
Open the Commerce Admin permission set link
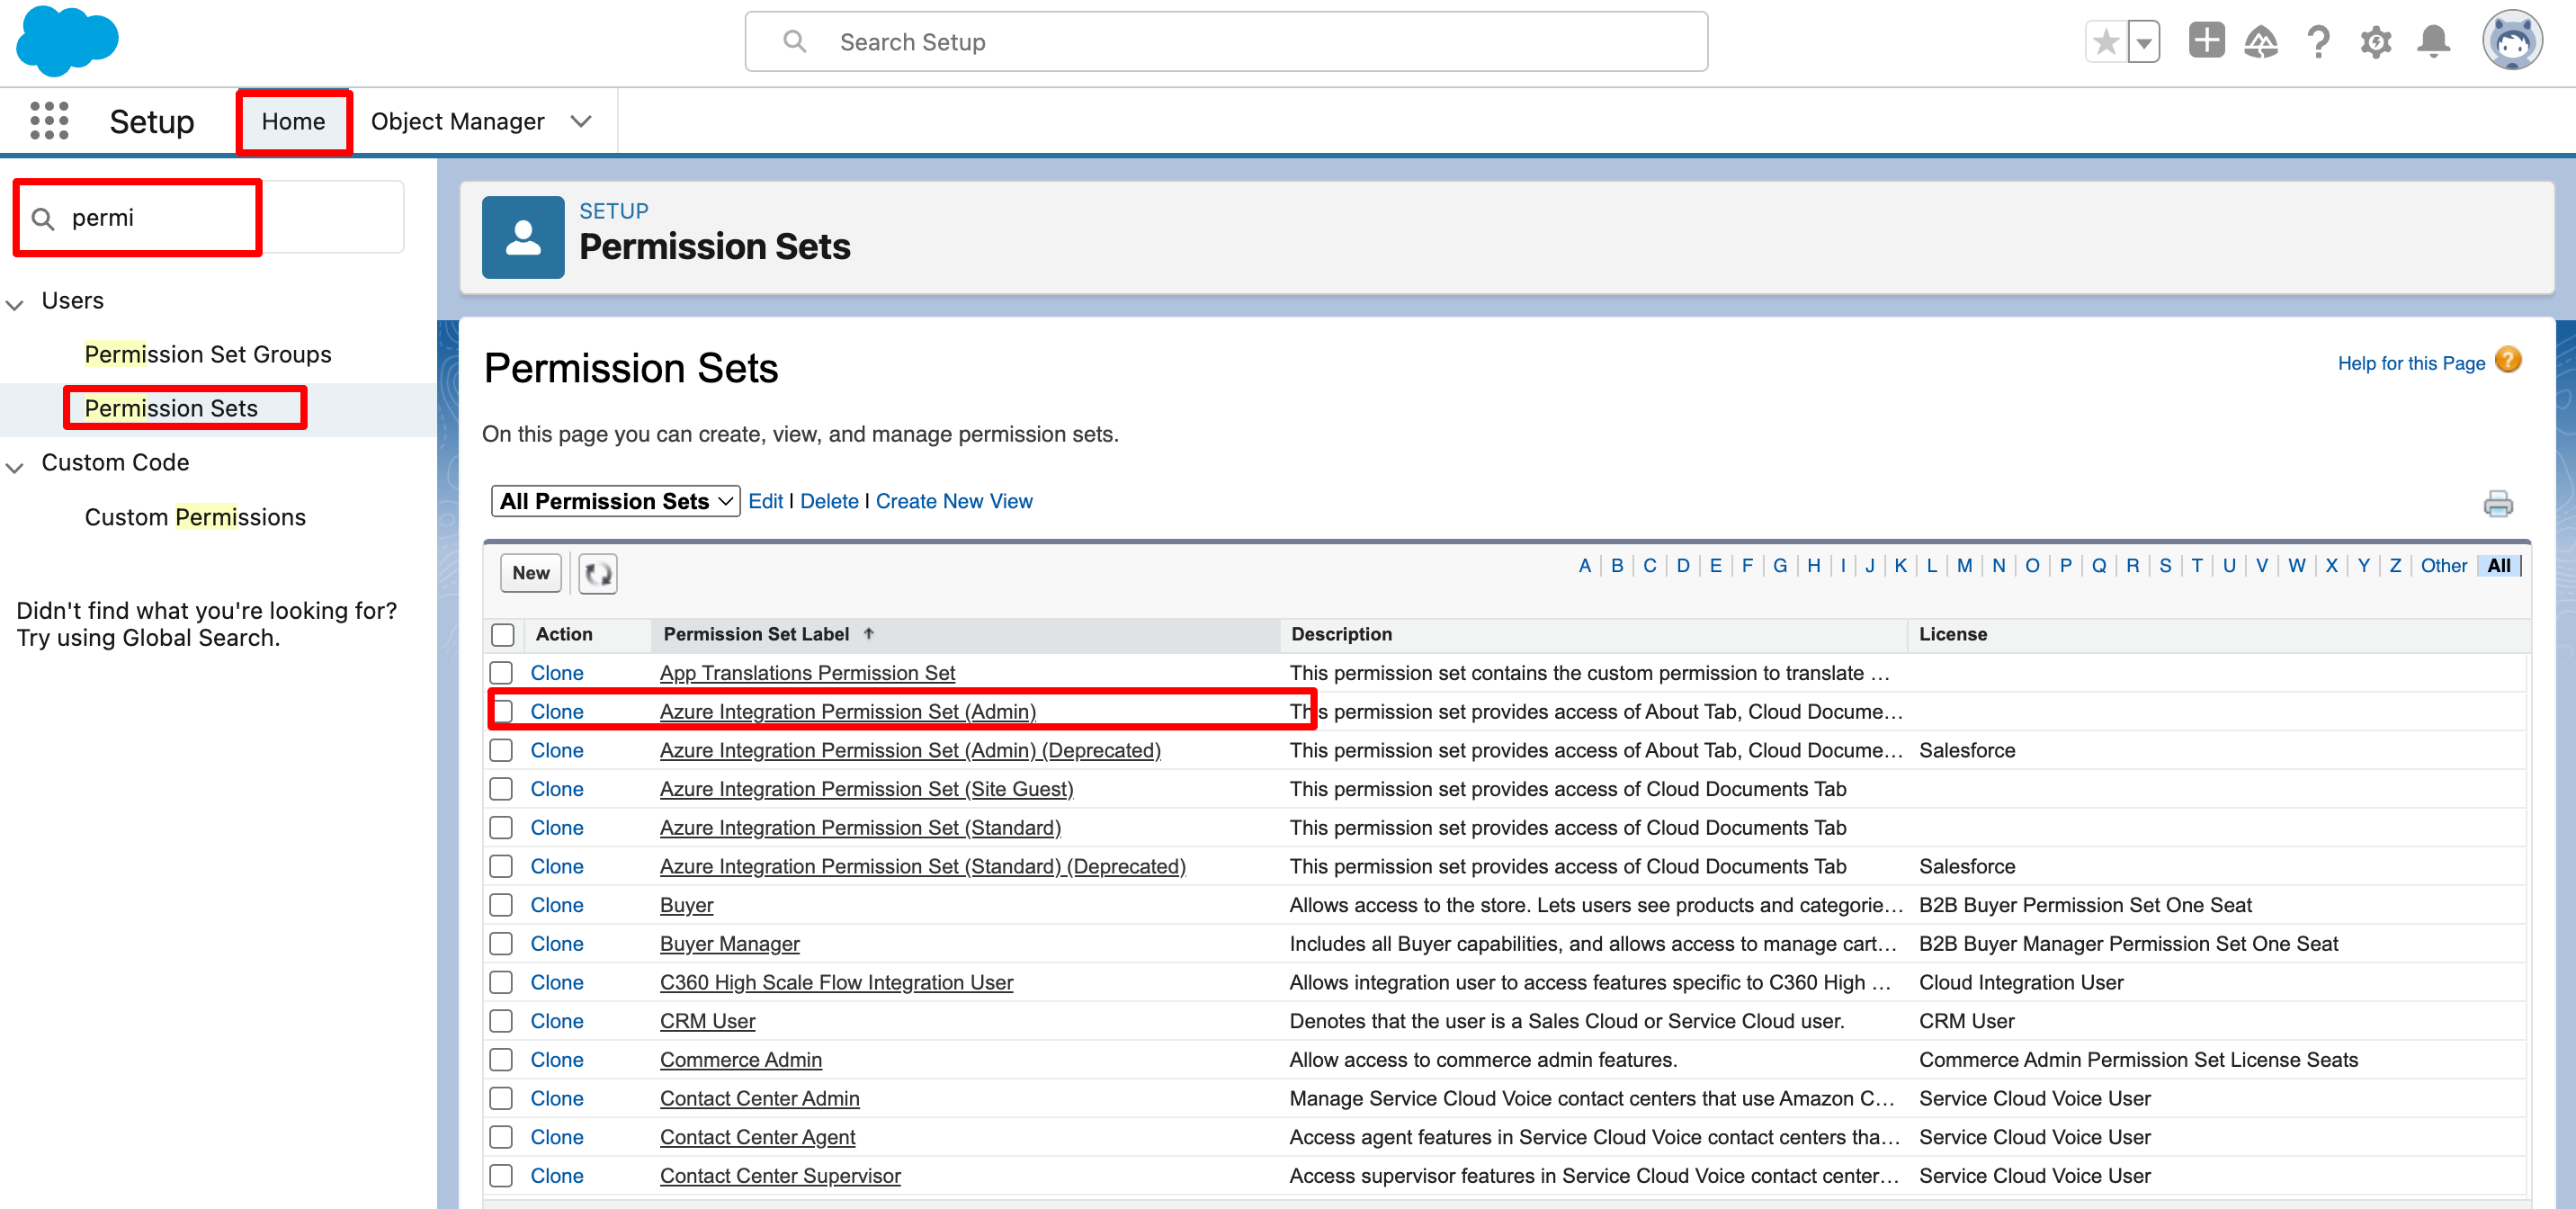(x=740, y=1059)
